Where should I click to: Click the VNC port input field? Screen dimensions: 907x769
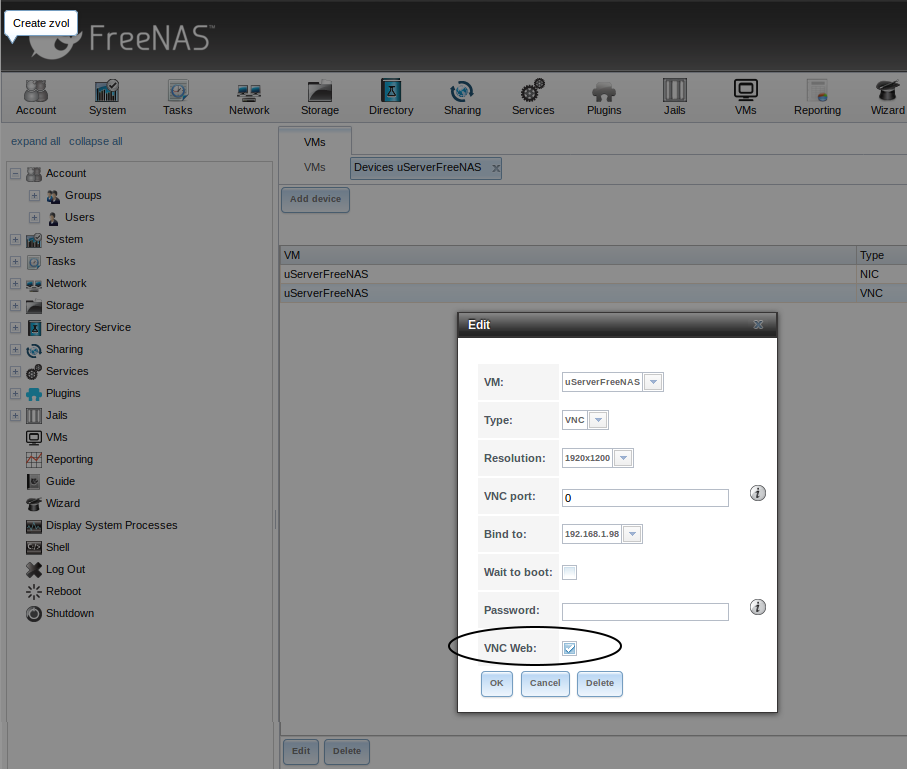[645, 498]
